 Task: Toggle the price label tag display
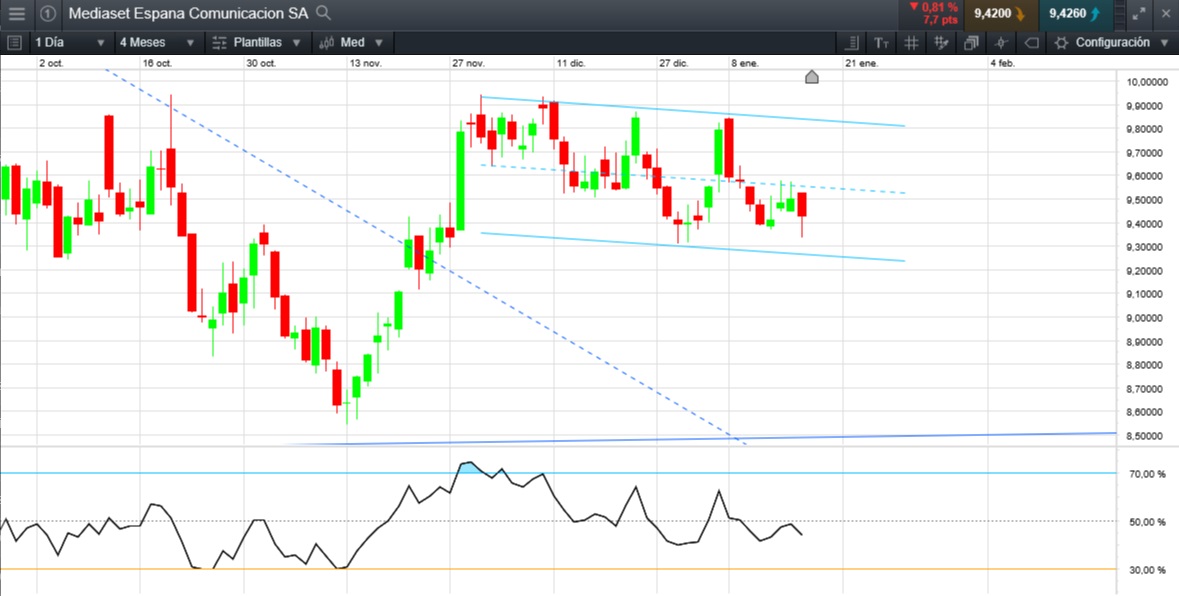pyautogui.click(x=1032, y=43)
